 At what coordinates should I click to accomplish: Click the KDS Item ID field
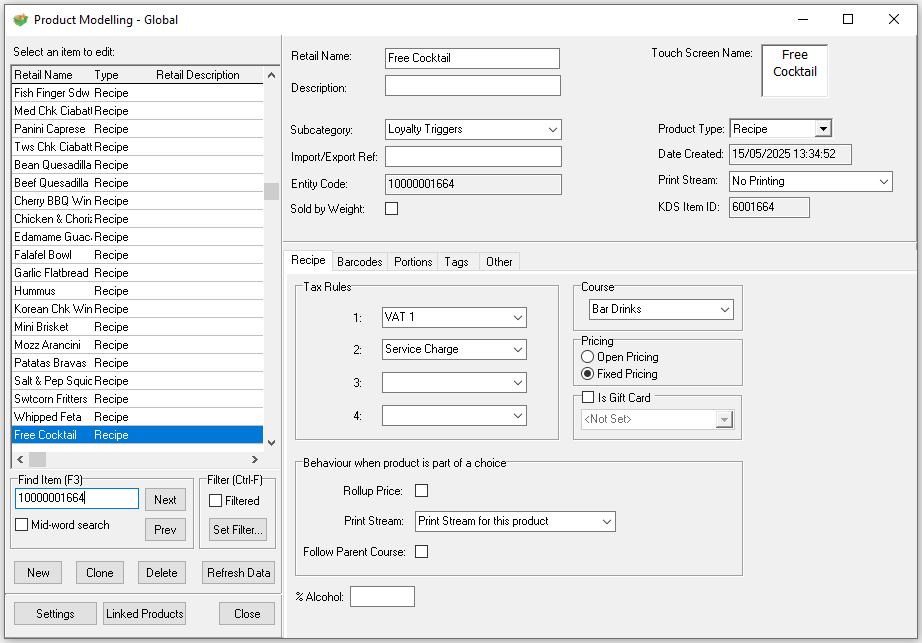coord(769,207)
